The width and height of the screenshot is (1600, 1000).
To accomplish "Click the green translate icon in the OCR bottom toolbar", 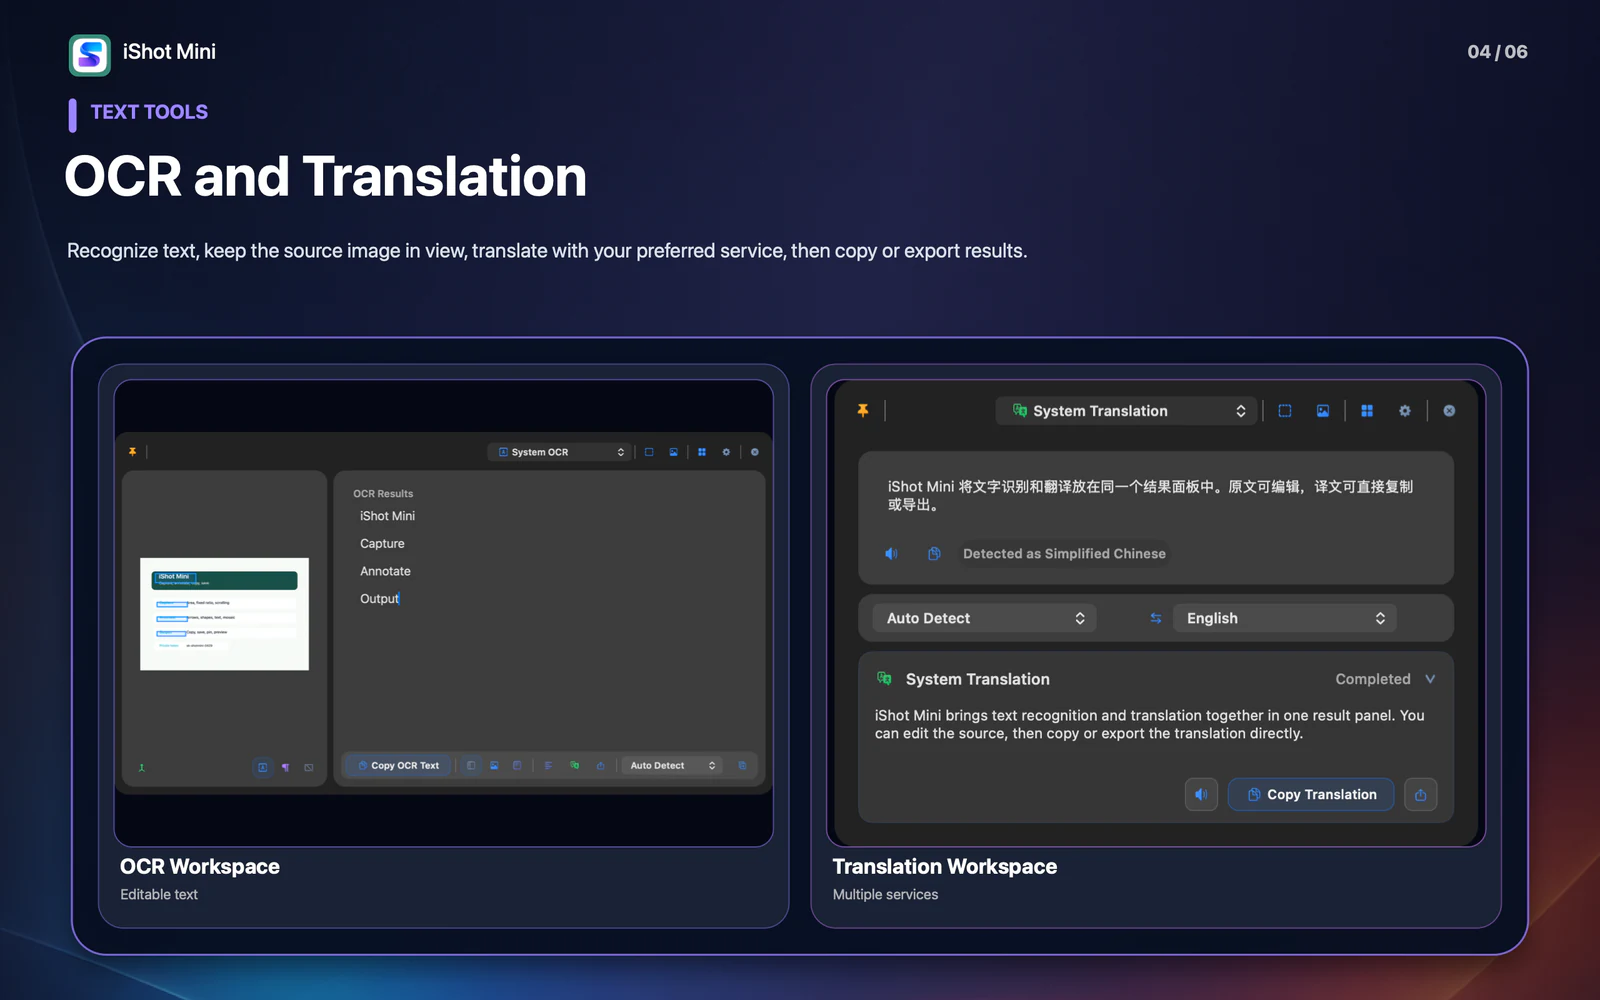I will click(x=574, y=765).
